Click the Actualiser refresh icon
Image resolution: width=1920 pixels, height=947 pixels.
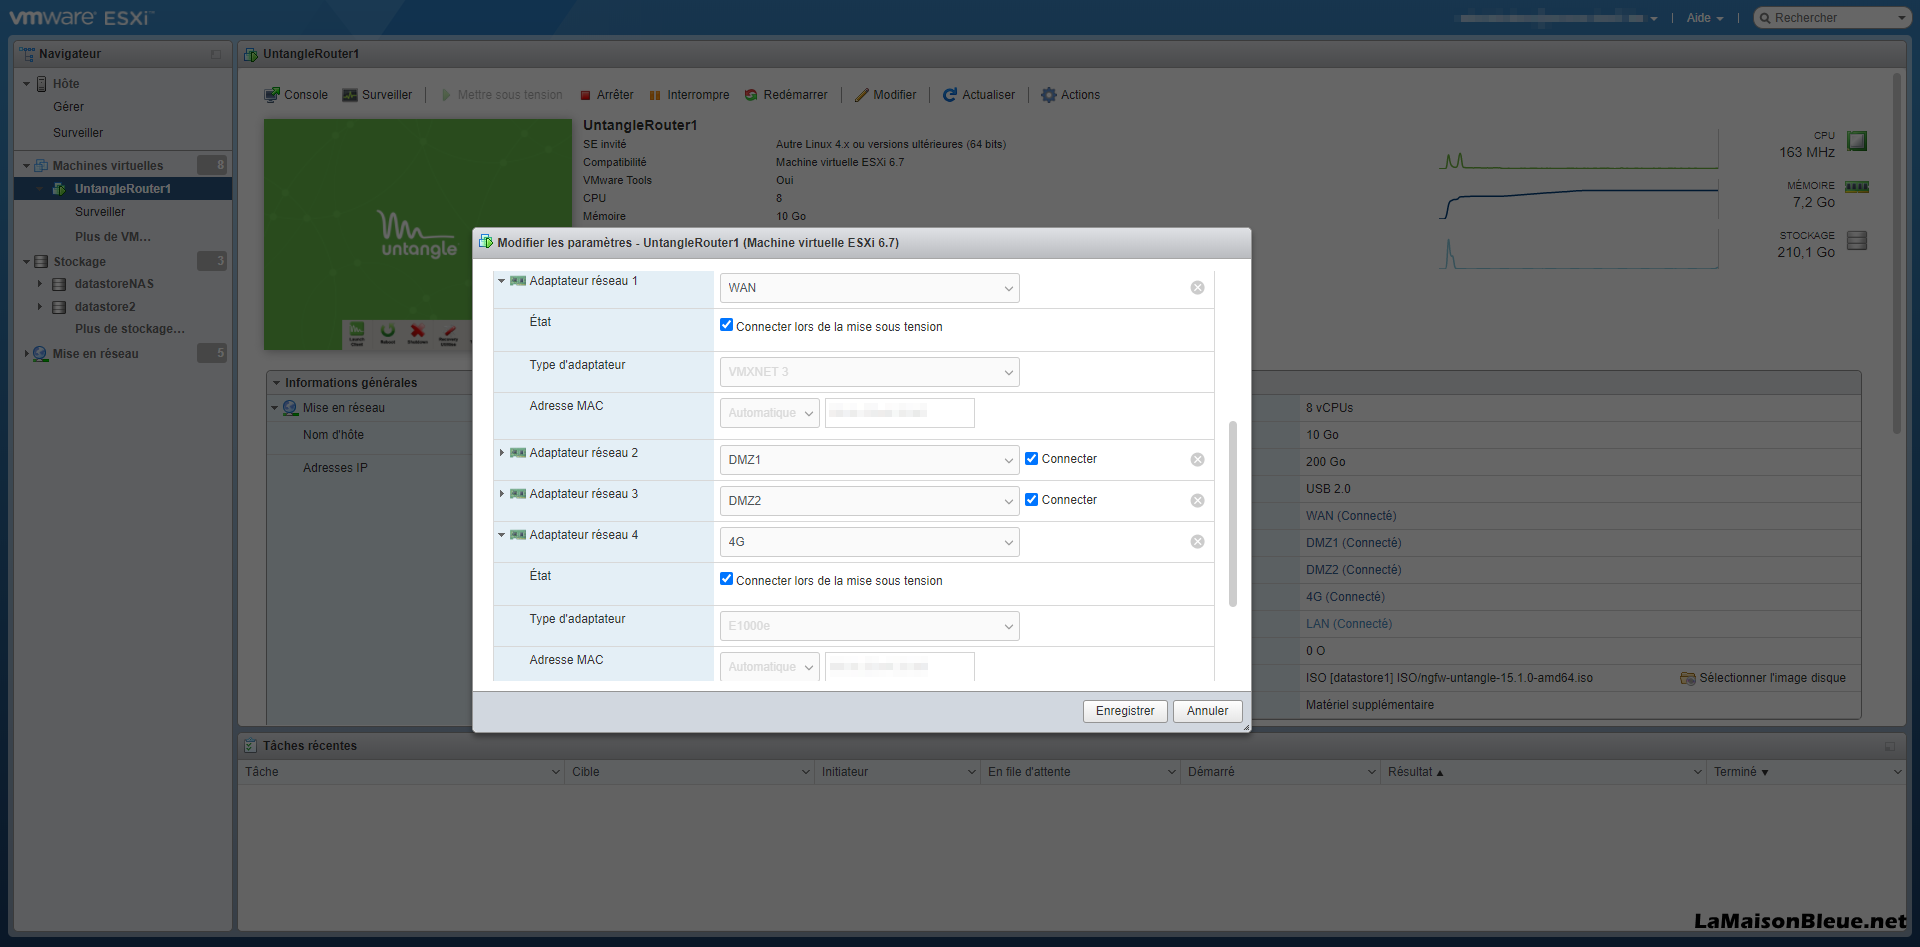click(950, 95)
